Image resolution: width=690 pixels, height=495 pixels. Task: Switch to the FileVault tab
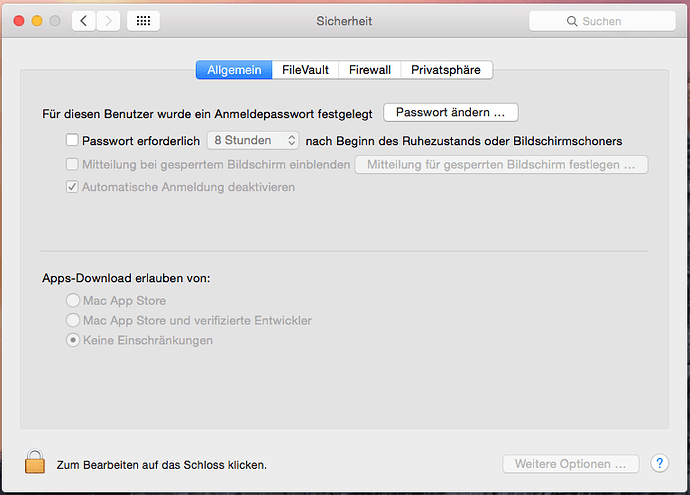[305, 70]
